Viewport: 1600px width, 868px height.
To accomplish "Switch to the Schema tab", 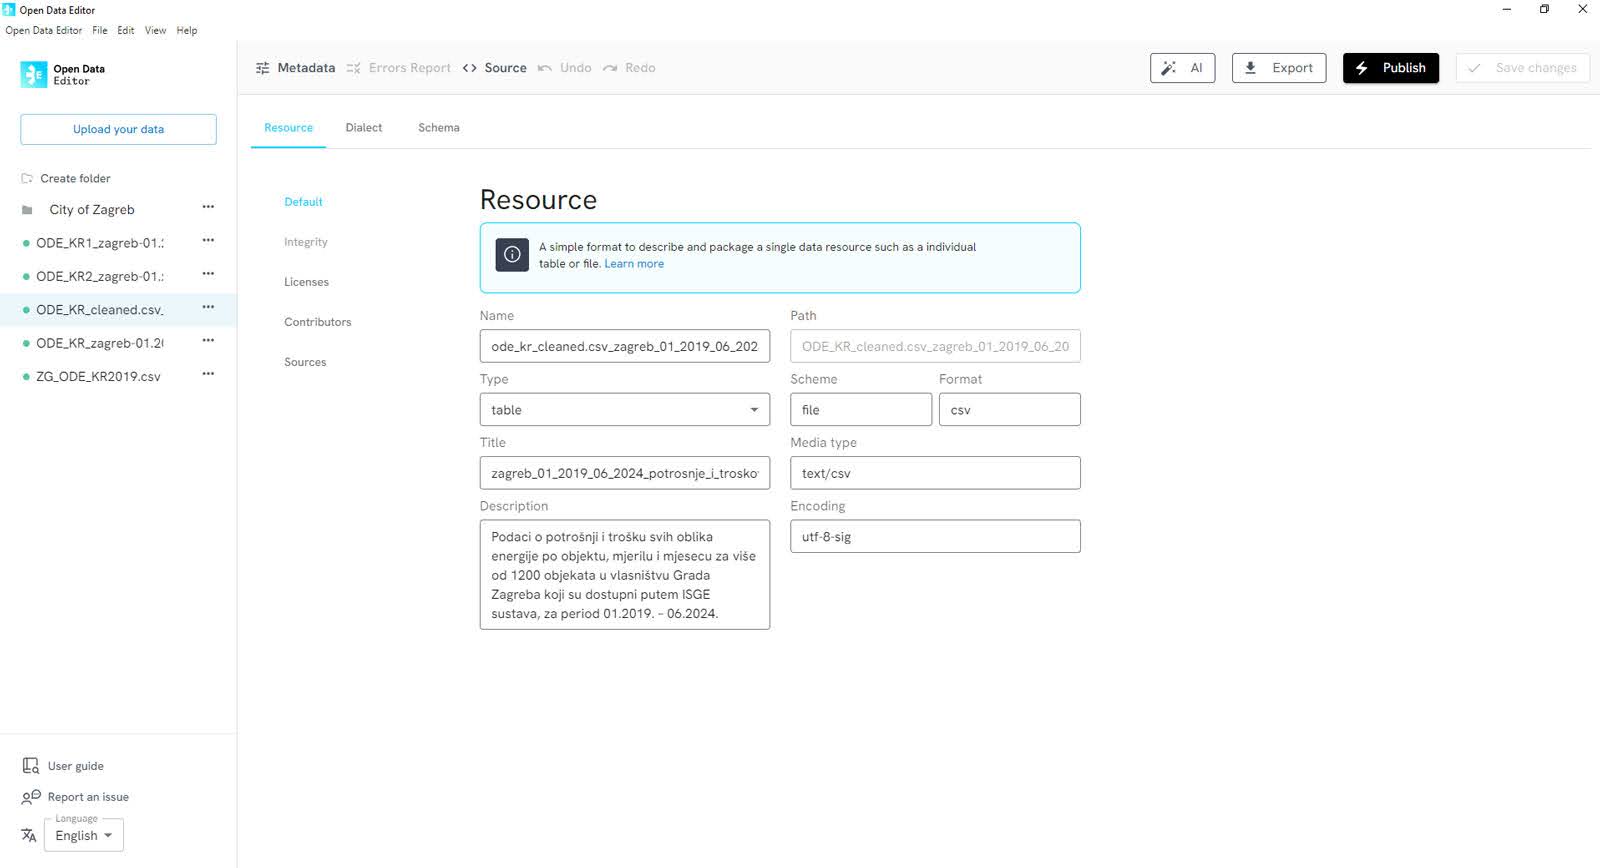I will pyautogui.click(x=438, y=128).
